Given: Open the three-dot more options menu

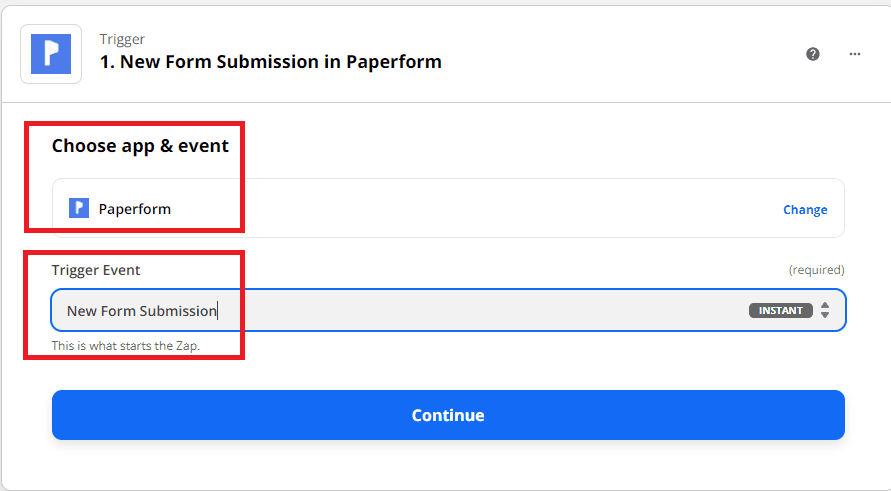Looking at the screenshot, I should tap(855, 54).
